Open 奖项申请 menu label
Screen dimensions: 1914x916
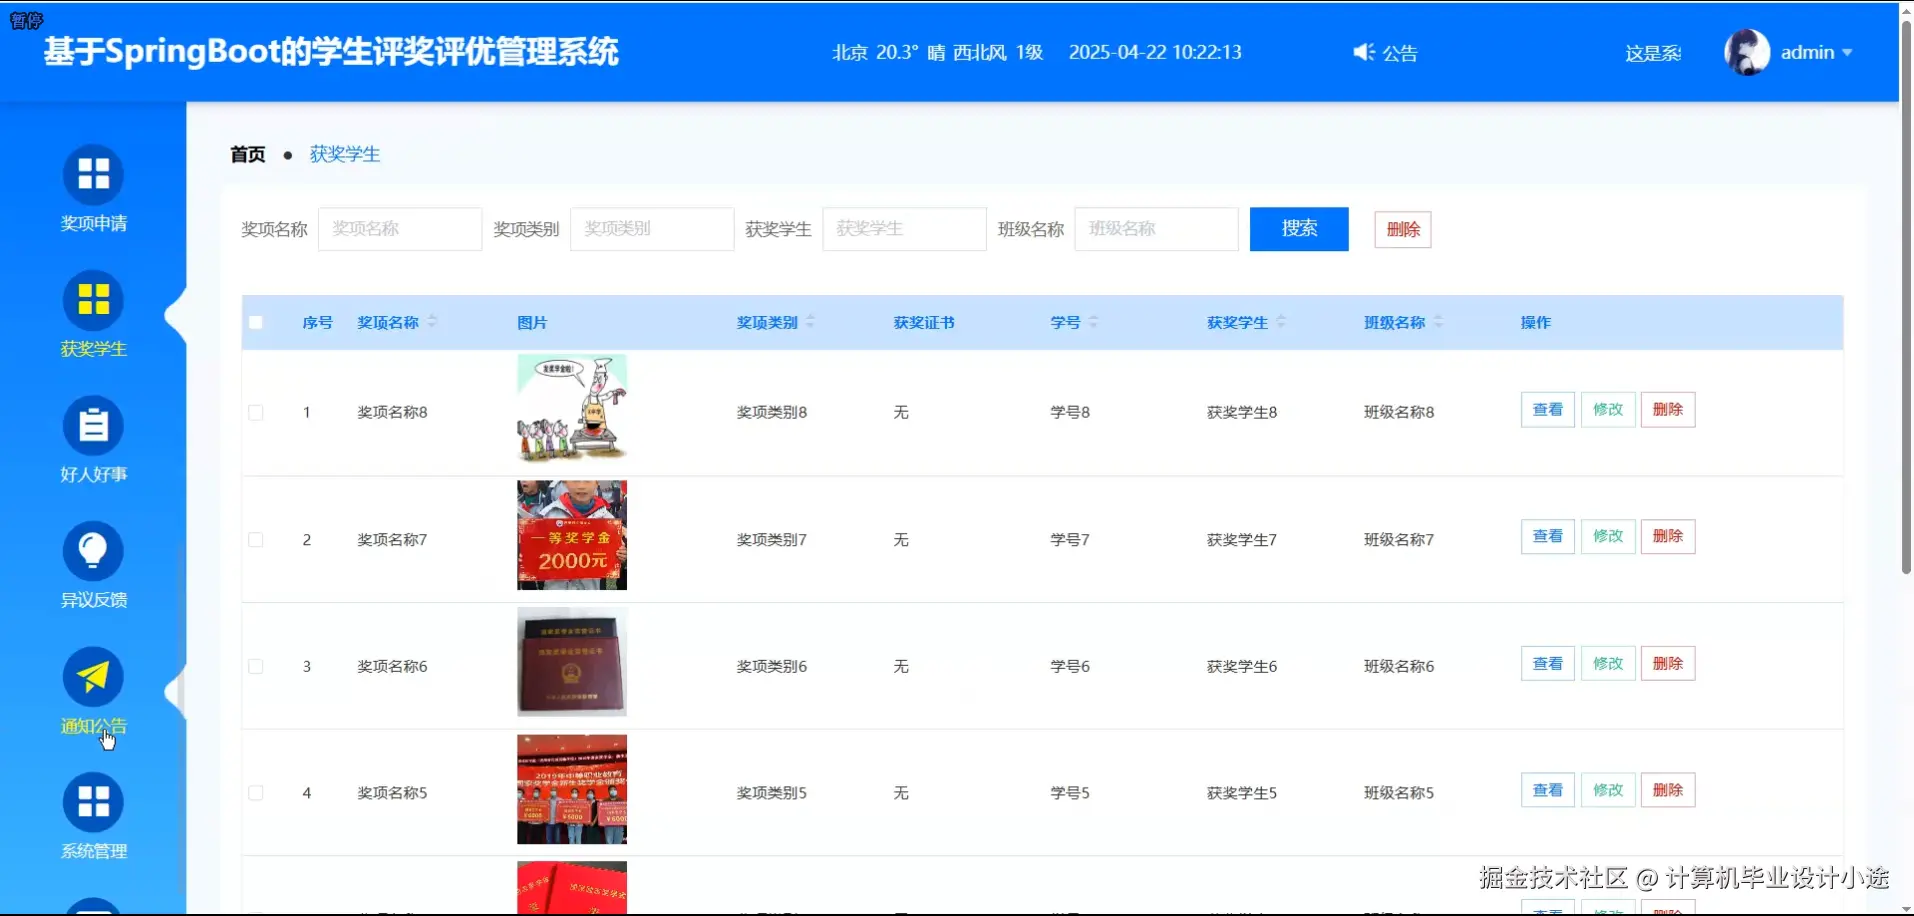[x=93, y=223]
